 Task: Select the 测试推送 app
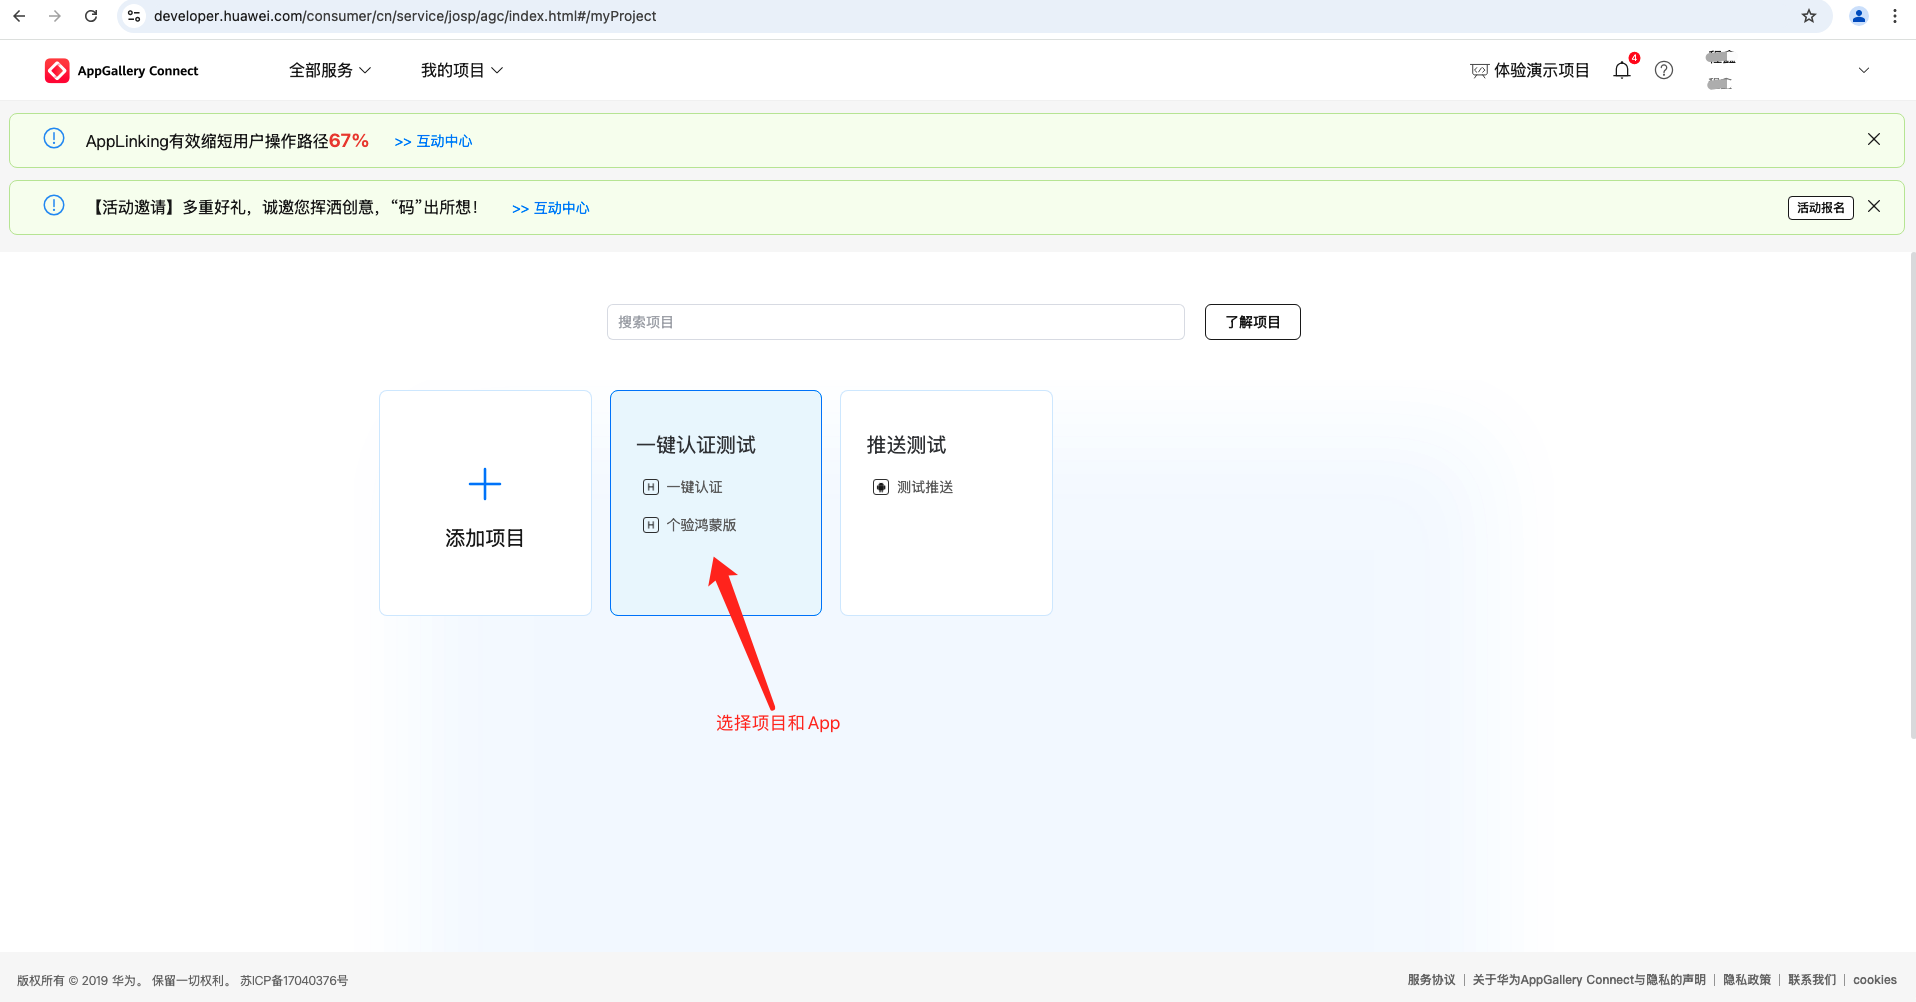(x=925, y=487)
